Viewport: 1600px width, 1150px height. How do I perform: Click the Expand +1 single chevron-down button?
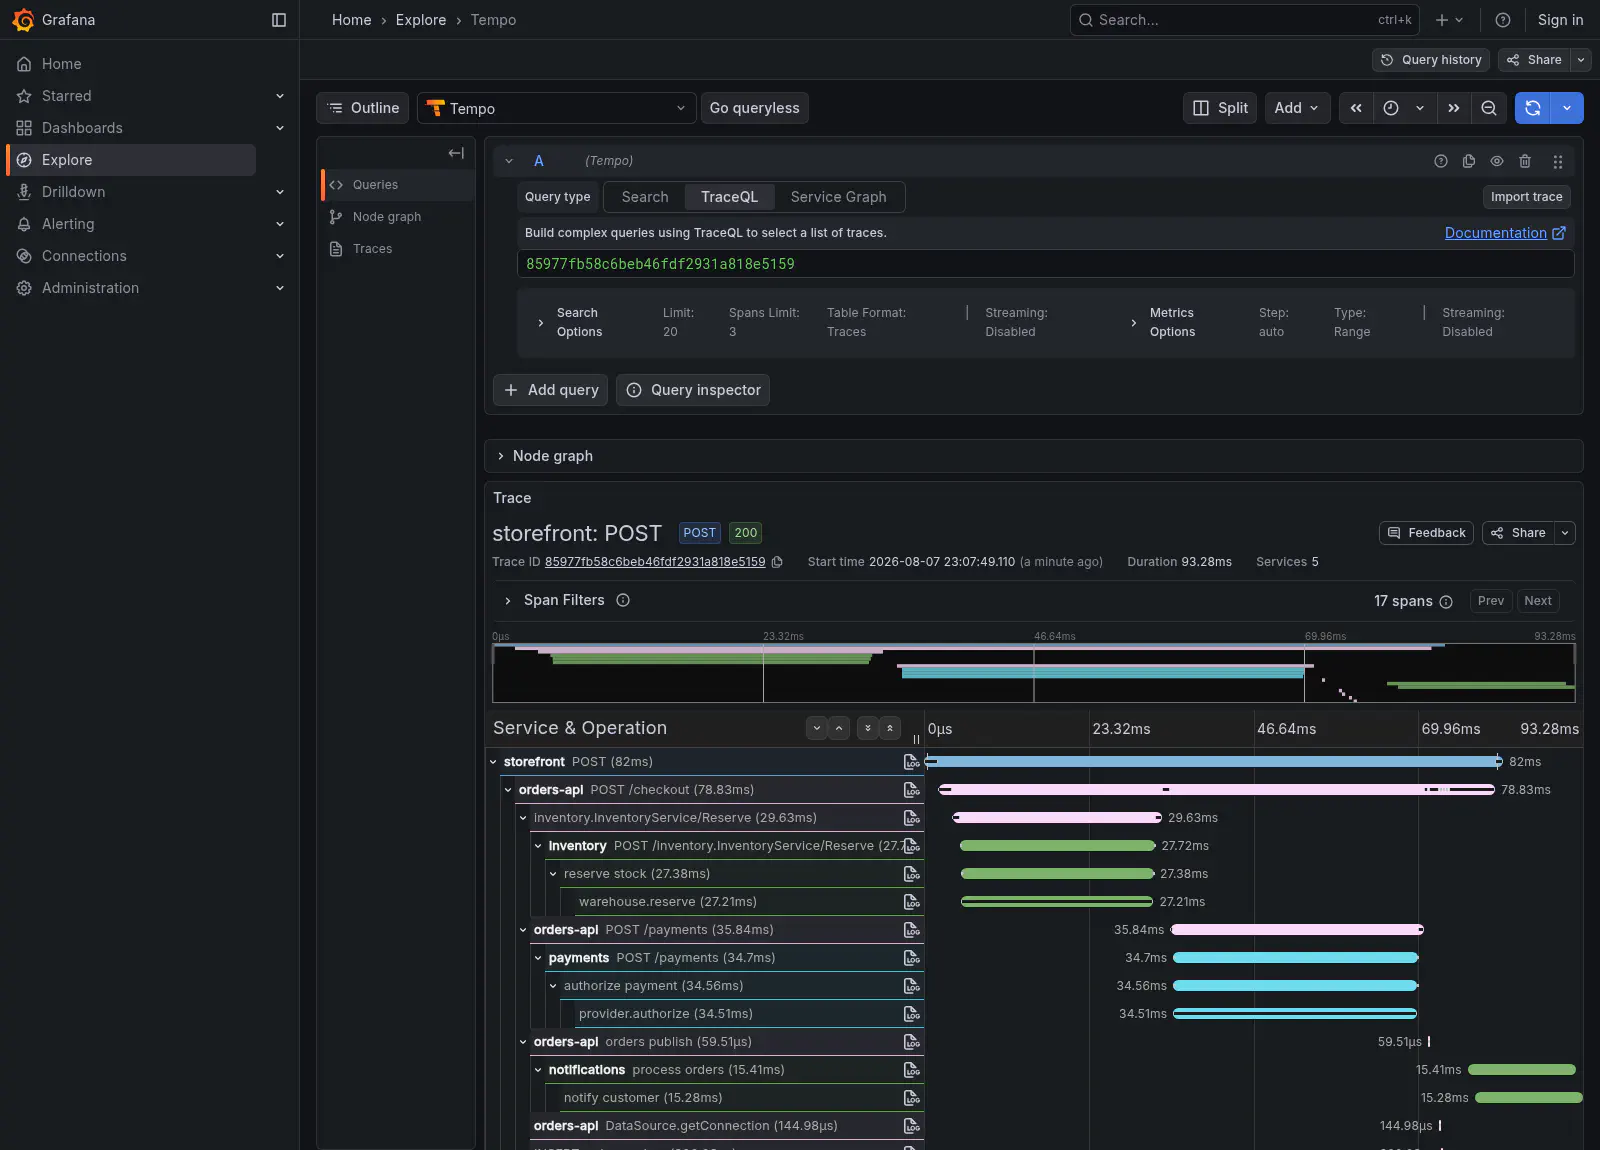817,728
